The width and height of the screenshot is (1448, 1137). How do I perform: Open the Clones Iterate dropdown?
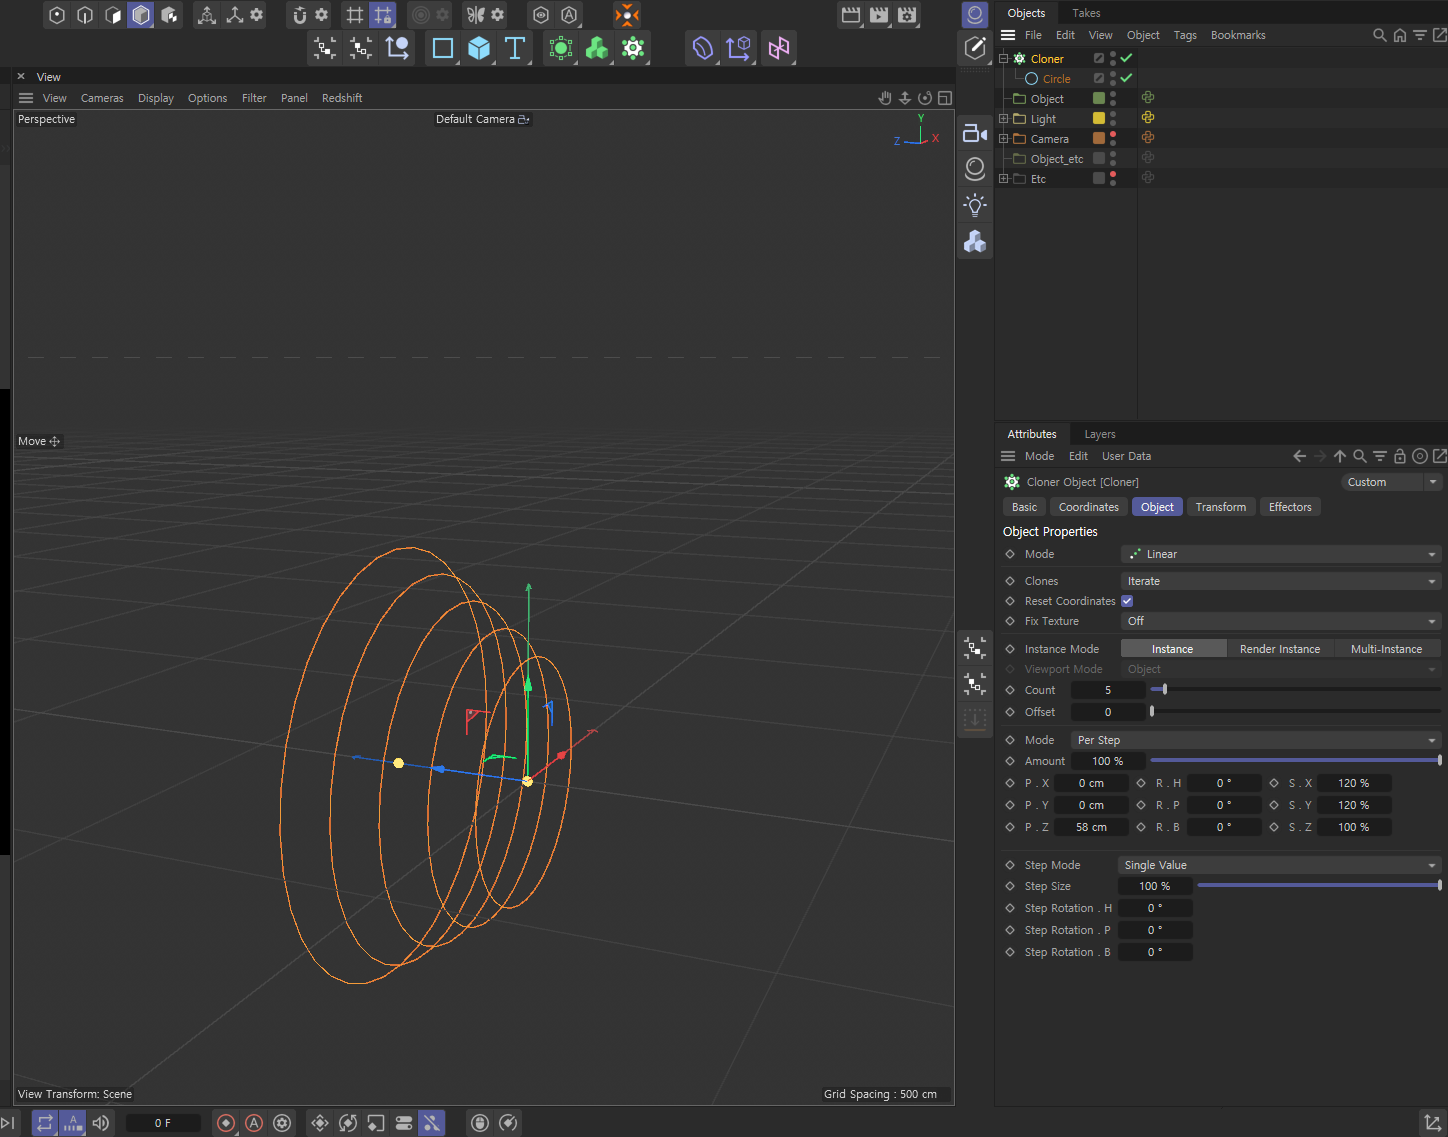pos(1281,581)
